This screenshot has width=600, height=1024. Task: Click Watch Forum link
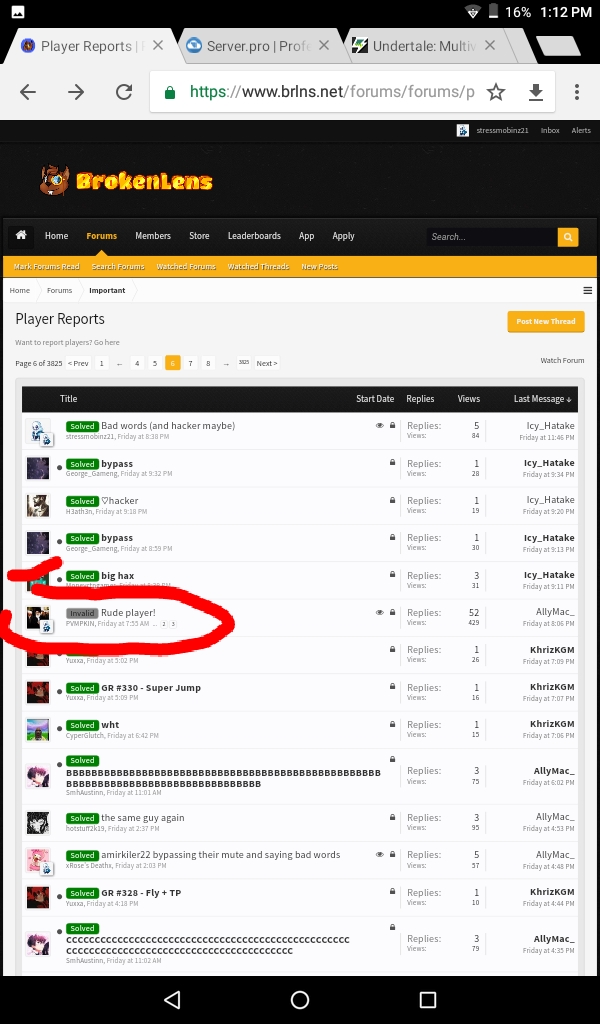(x=562, y=360)
